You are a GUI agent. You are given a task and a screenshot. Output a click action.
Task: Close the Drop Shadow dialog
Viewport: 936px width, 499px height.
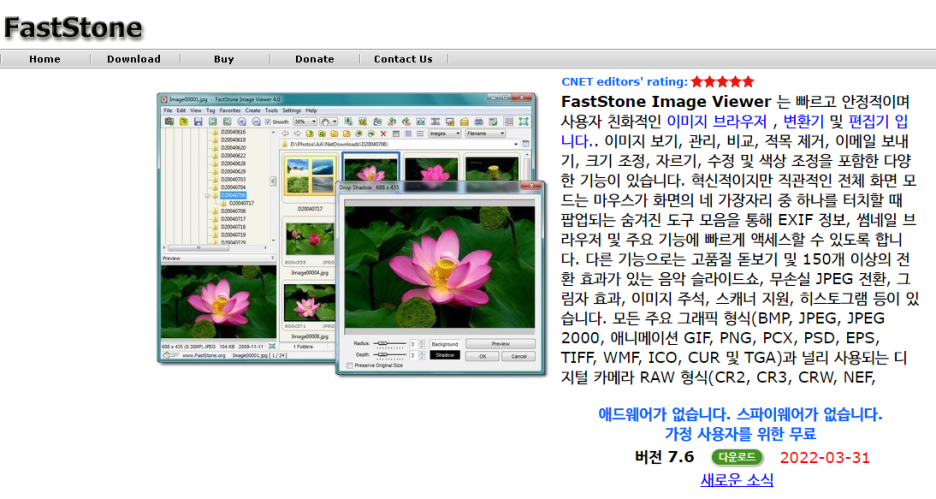(x=531, y=186)
